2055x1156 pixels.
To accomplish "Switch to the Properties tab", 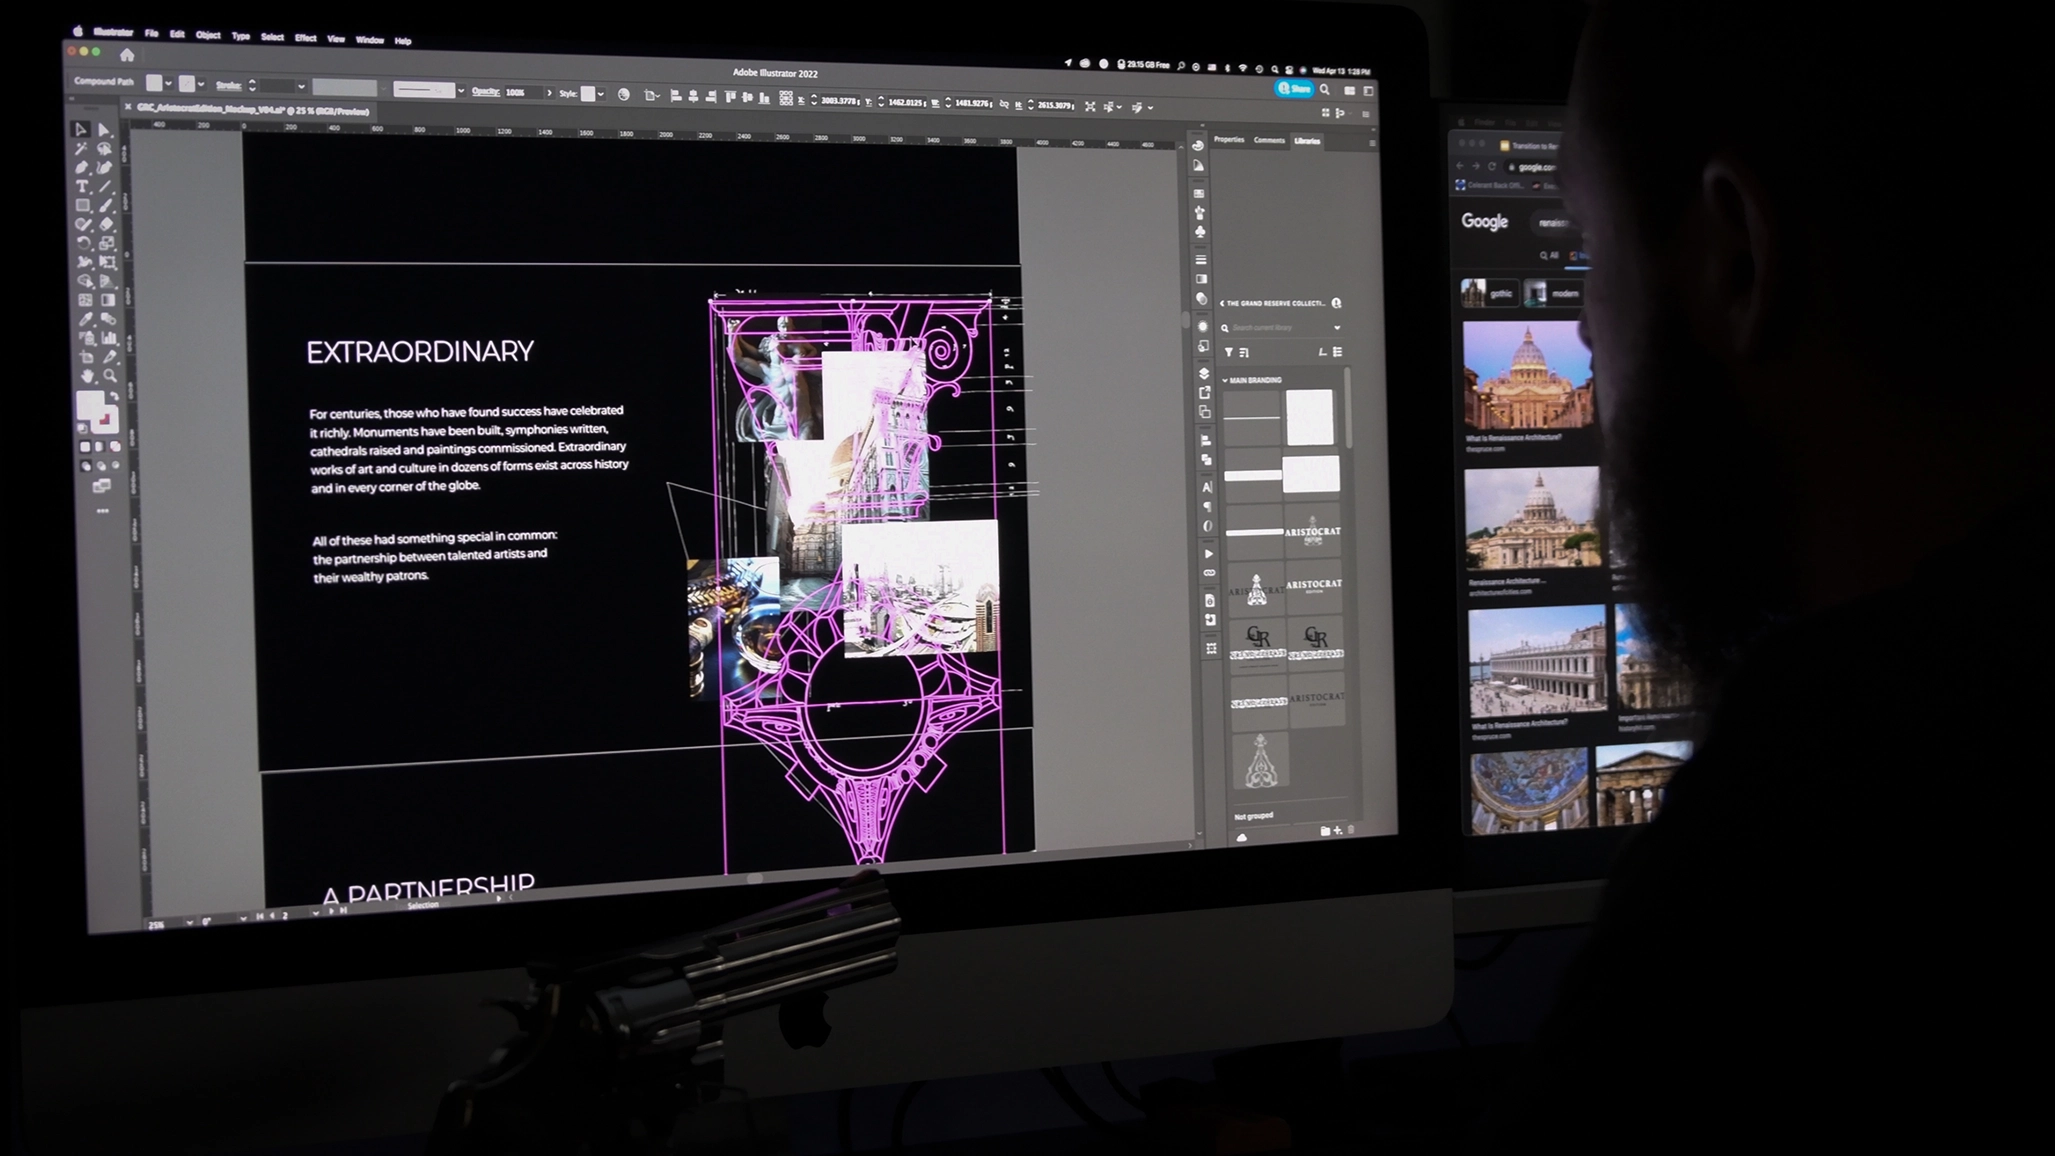I will point(1229,140).
